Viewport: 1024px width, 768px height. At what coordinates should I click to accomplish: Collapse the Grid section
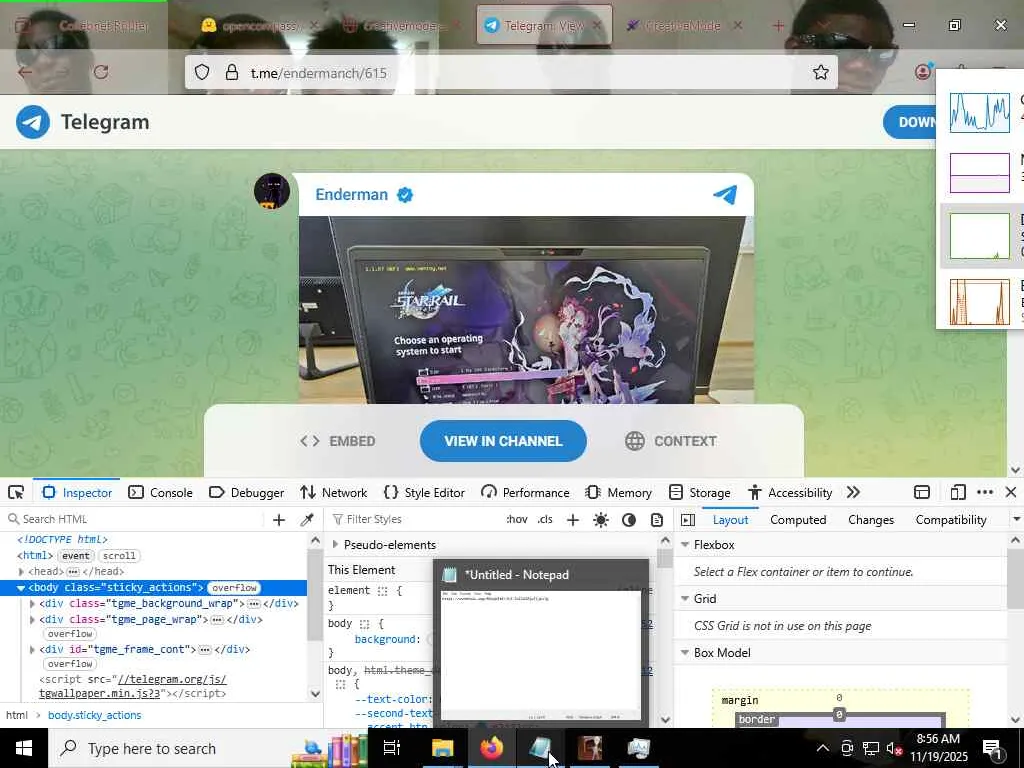coord(685,598)
